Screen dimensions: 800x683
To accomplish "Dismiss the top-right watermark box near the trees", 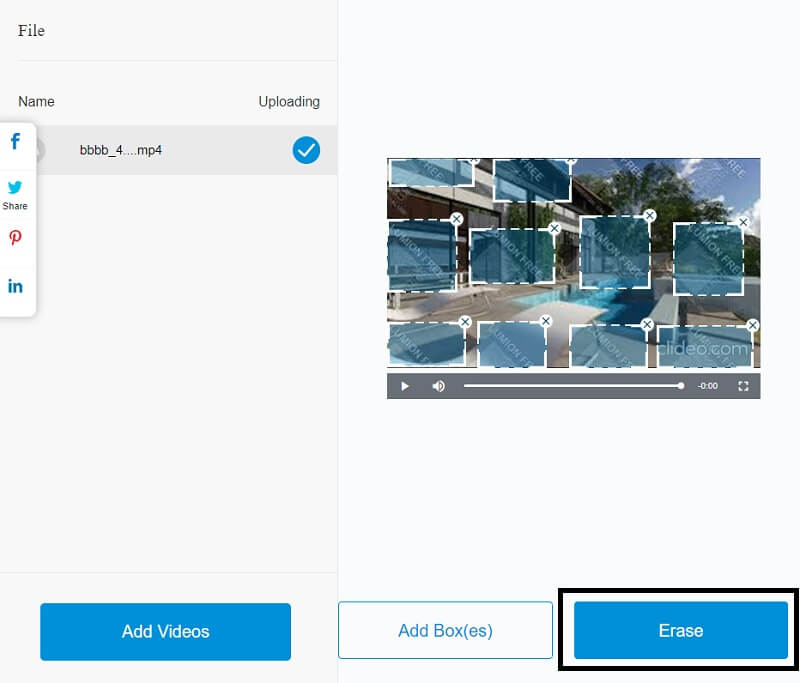I will pos(743,222).
